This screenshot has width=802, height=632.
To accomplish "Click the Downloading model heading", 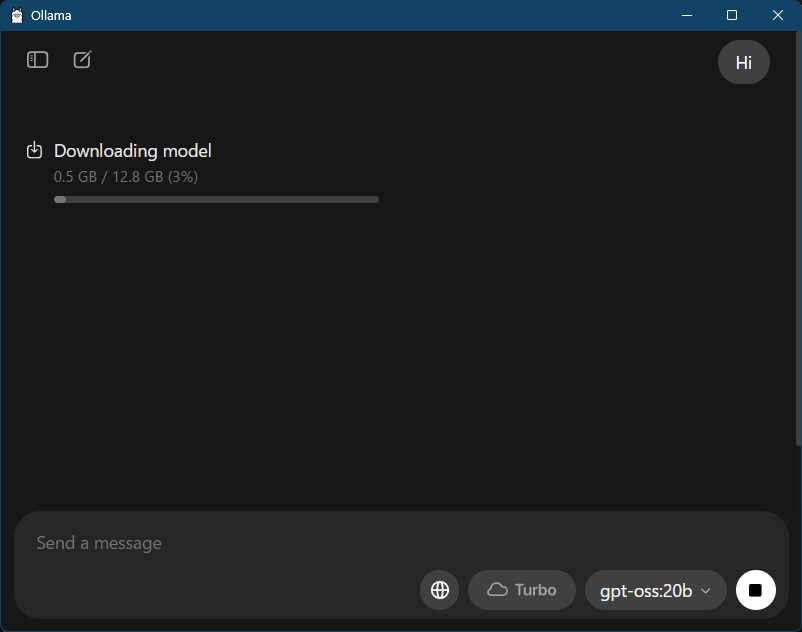I will [x=132, y=151].
